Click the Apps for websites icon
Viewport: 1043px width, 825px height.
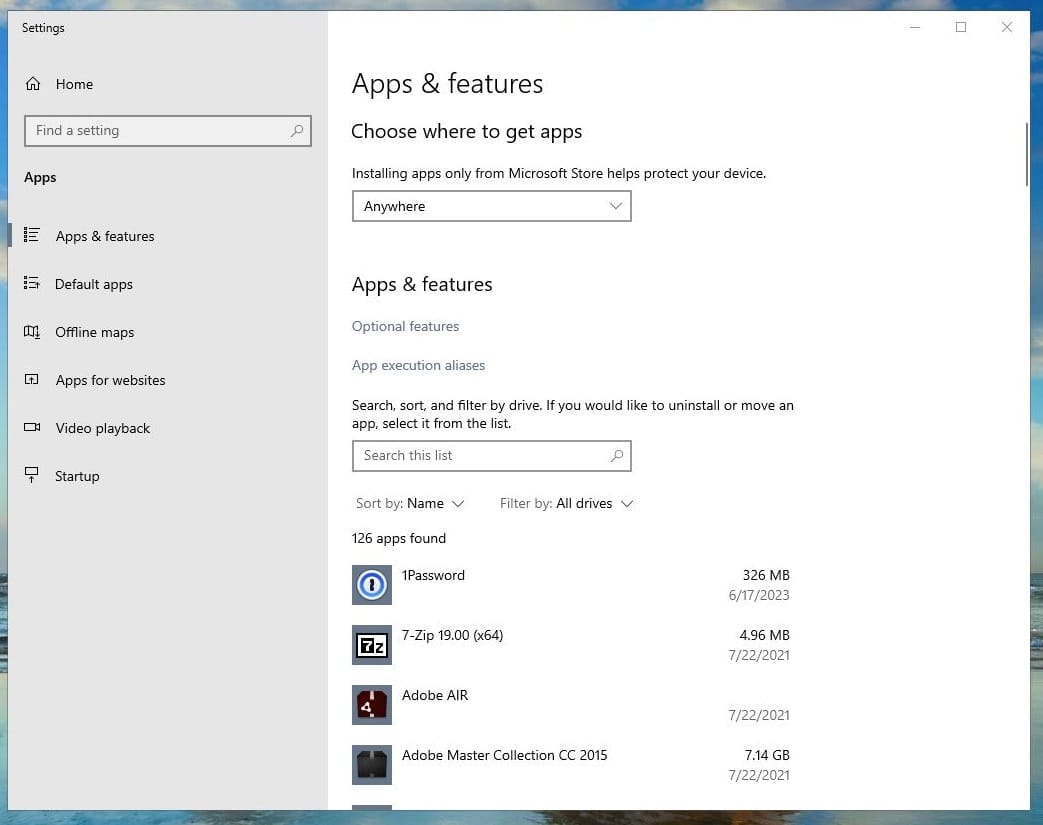pos(31,379)
